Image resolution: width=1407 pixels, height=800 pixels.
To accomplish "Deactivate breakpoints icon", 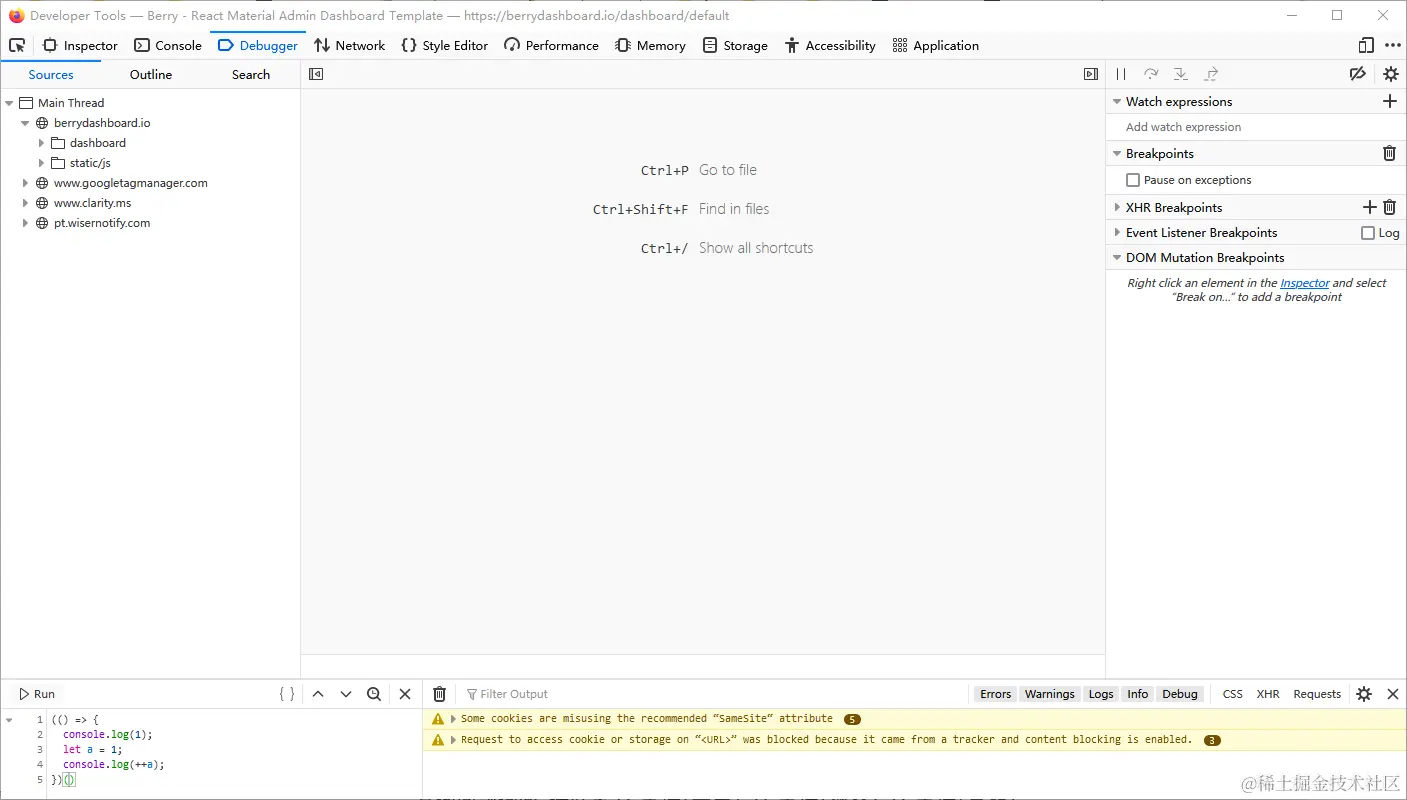I will 1357,74.
